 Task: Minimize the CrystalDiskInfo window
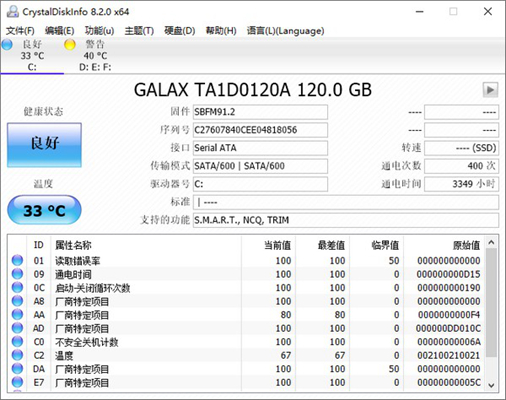[420, 12]
